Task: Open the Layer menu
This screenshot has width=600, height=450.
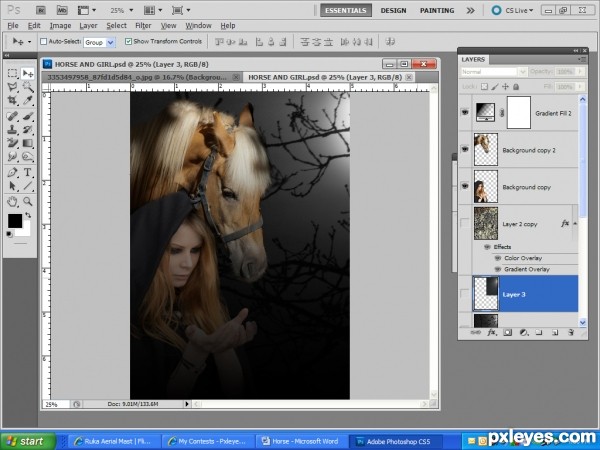Action: 88,26
